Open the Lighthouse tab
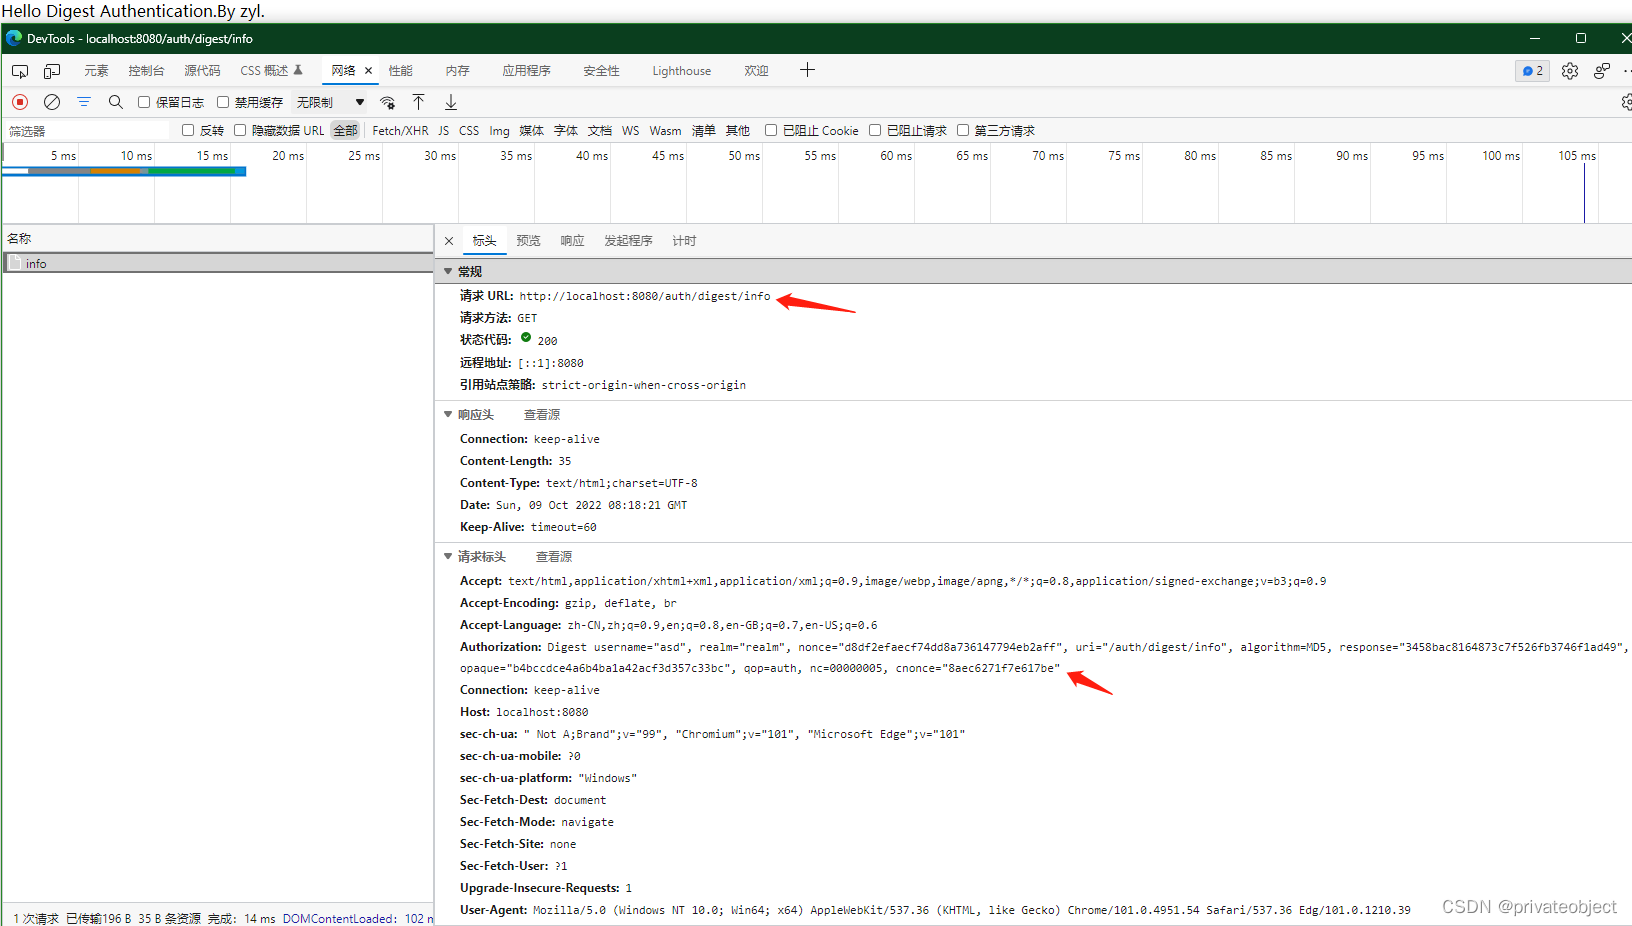The image size is (1632, 926). click(682, 71)
